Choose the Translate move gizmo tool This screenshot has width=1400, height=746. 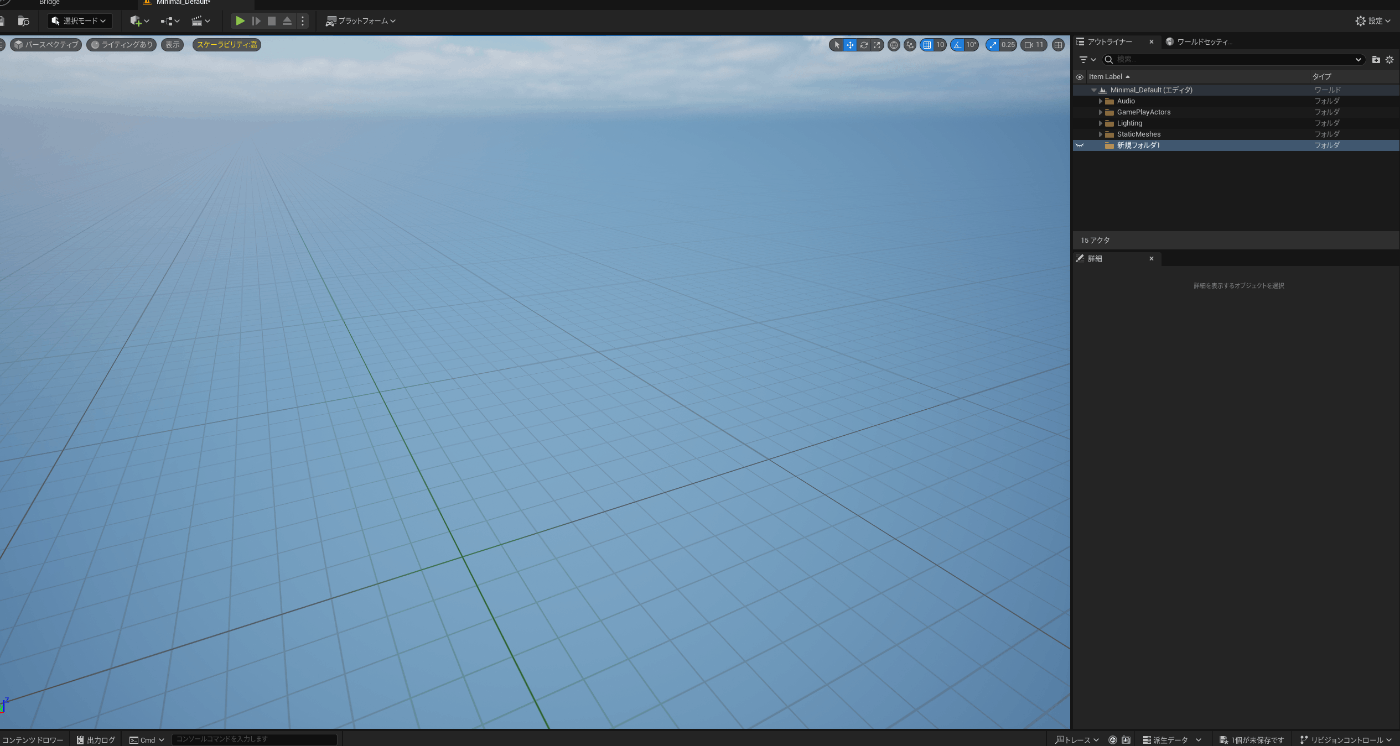(x=850, y=44)
